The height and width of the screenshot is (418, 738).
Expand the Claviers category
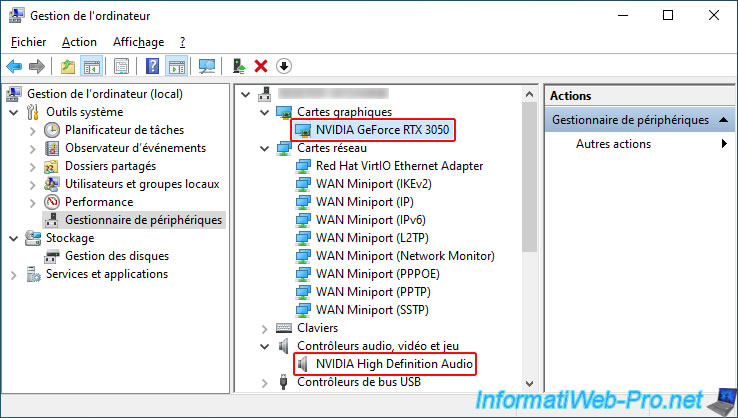point(265,329)
